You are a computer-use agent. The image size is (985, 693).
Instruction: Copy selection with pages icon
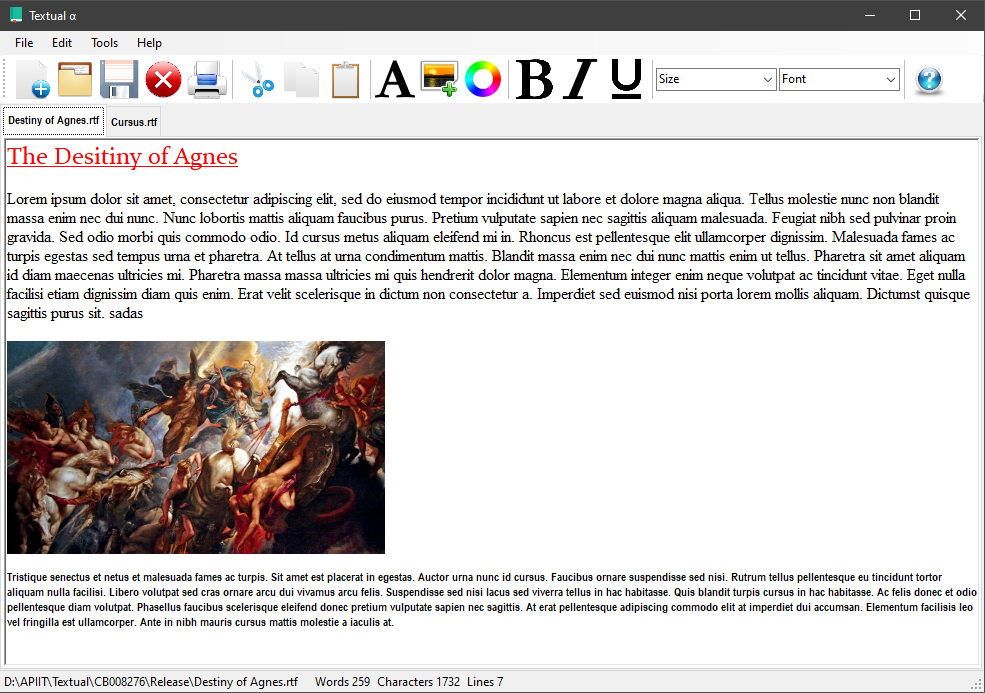(302, 79)
